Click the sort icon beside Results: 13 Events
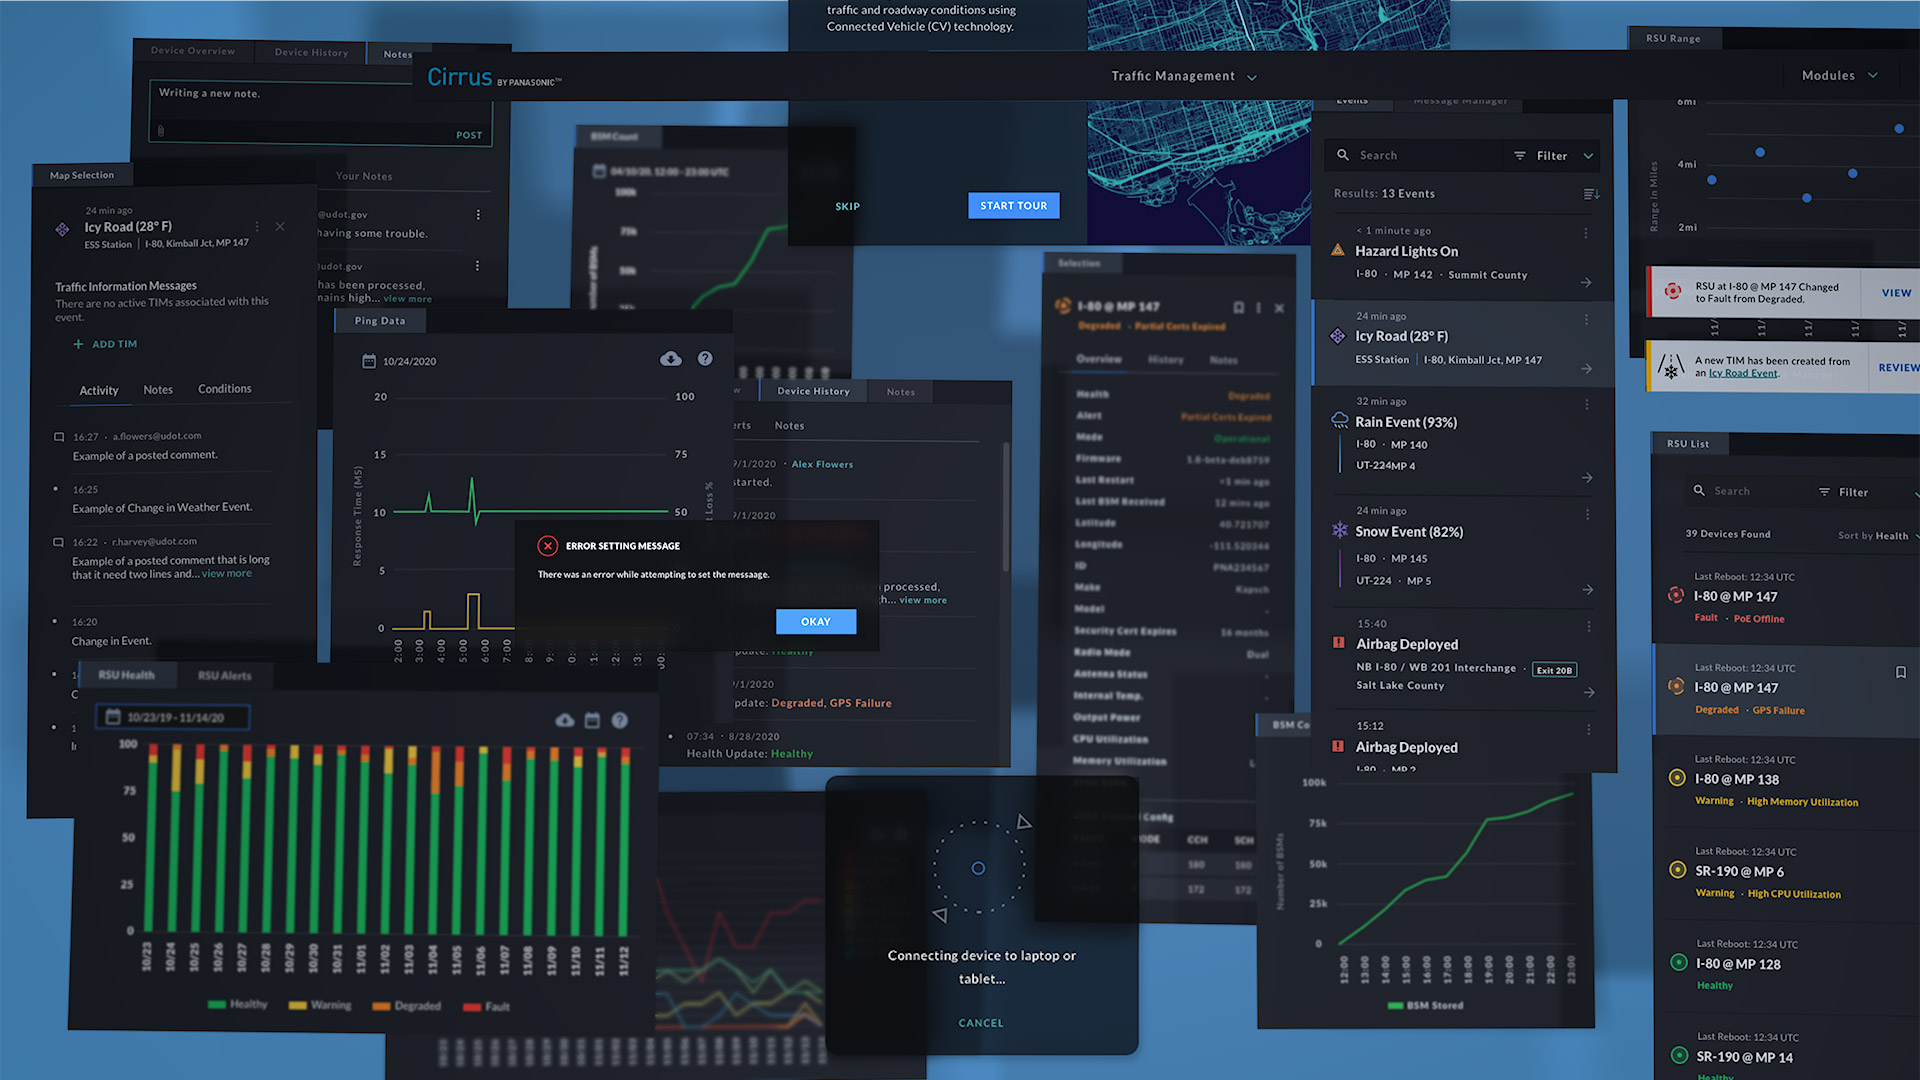 coord(1591,193)
